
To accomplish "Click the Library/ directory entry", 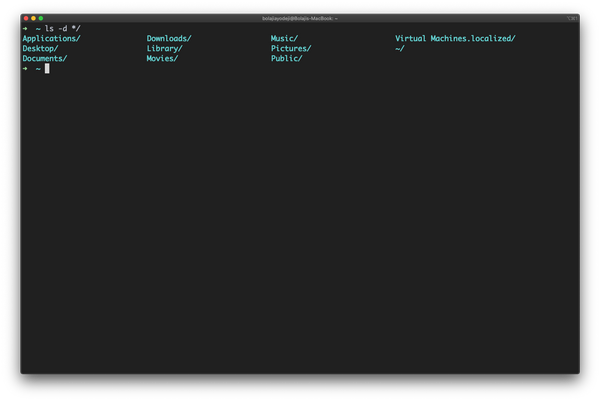I will (x=164, y=48).
